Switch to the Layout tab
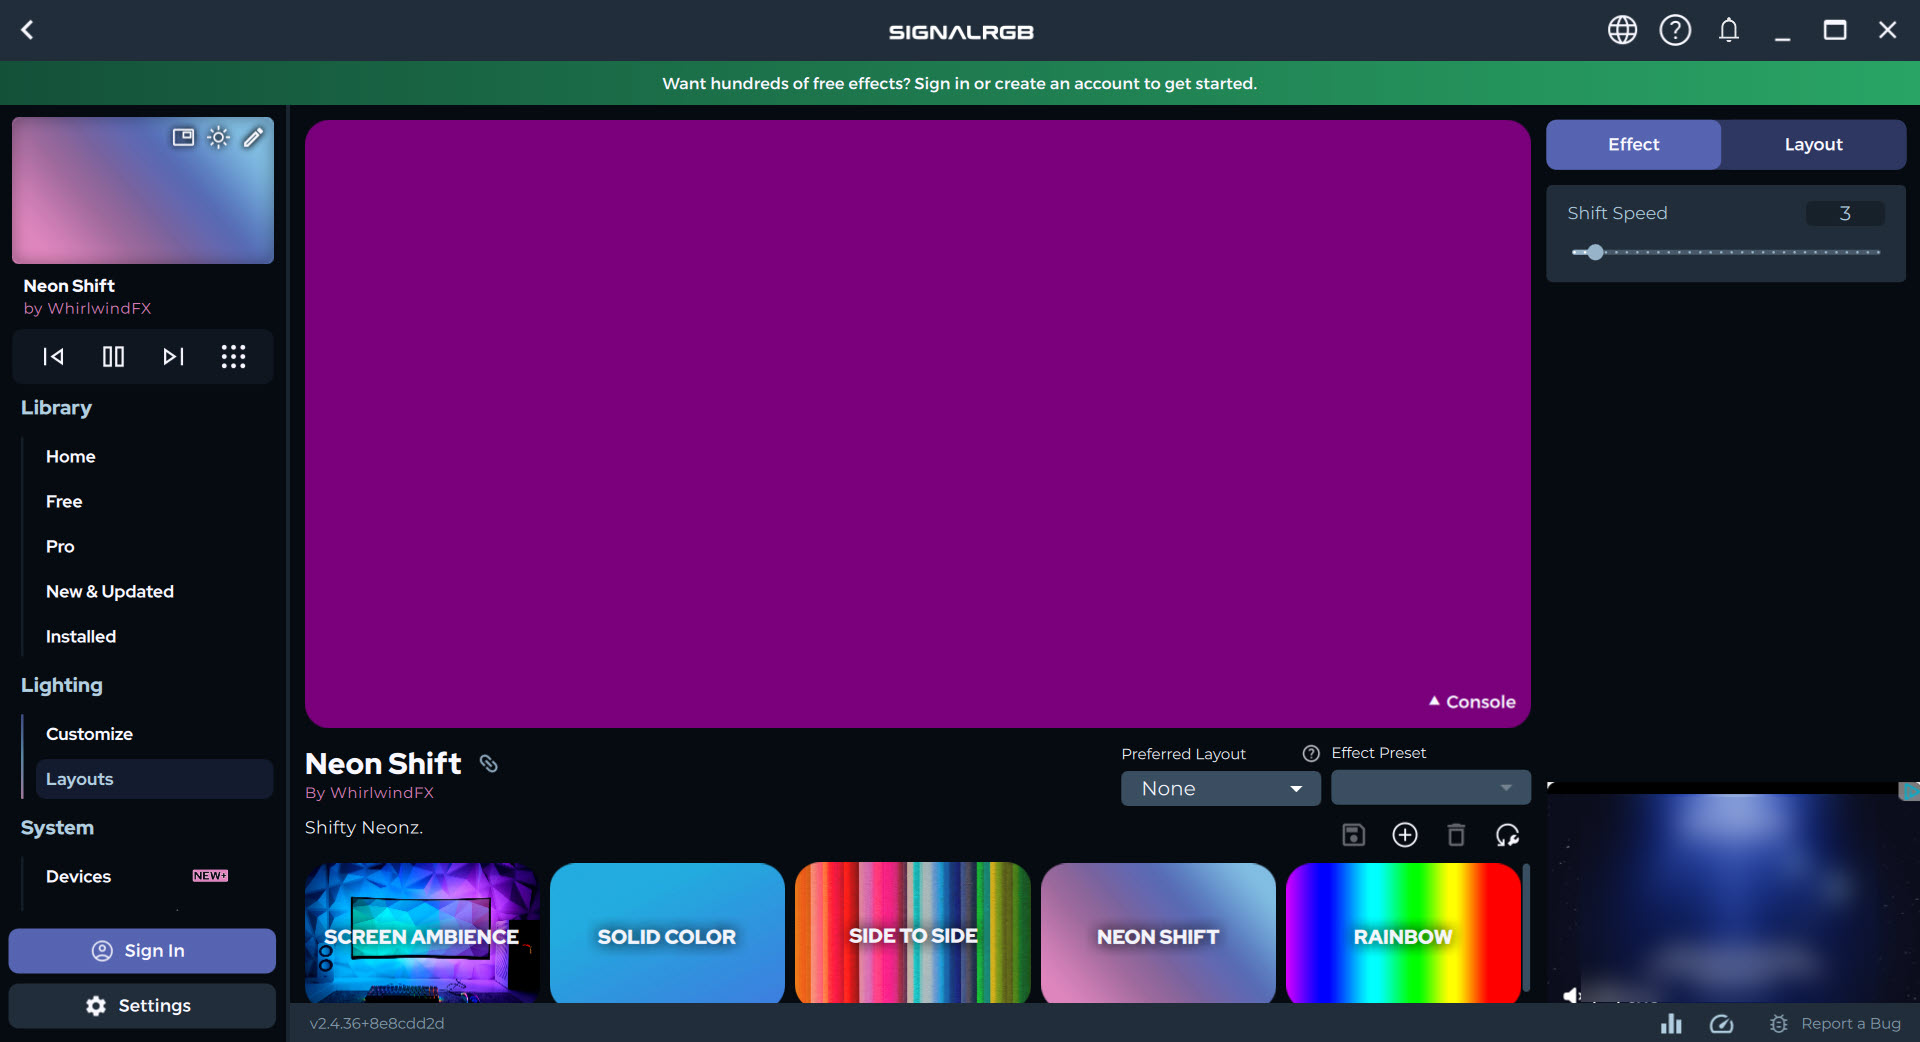Image resolution: width=1920 pixels, height=1042 pixels. [1813, 145]
